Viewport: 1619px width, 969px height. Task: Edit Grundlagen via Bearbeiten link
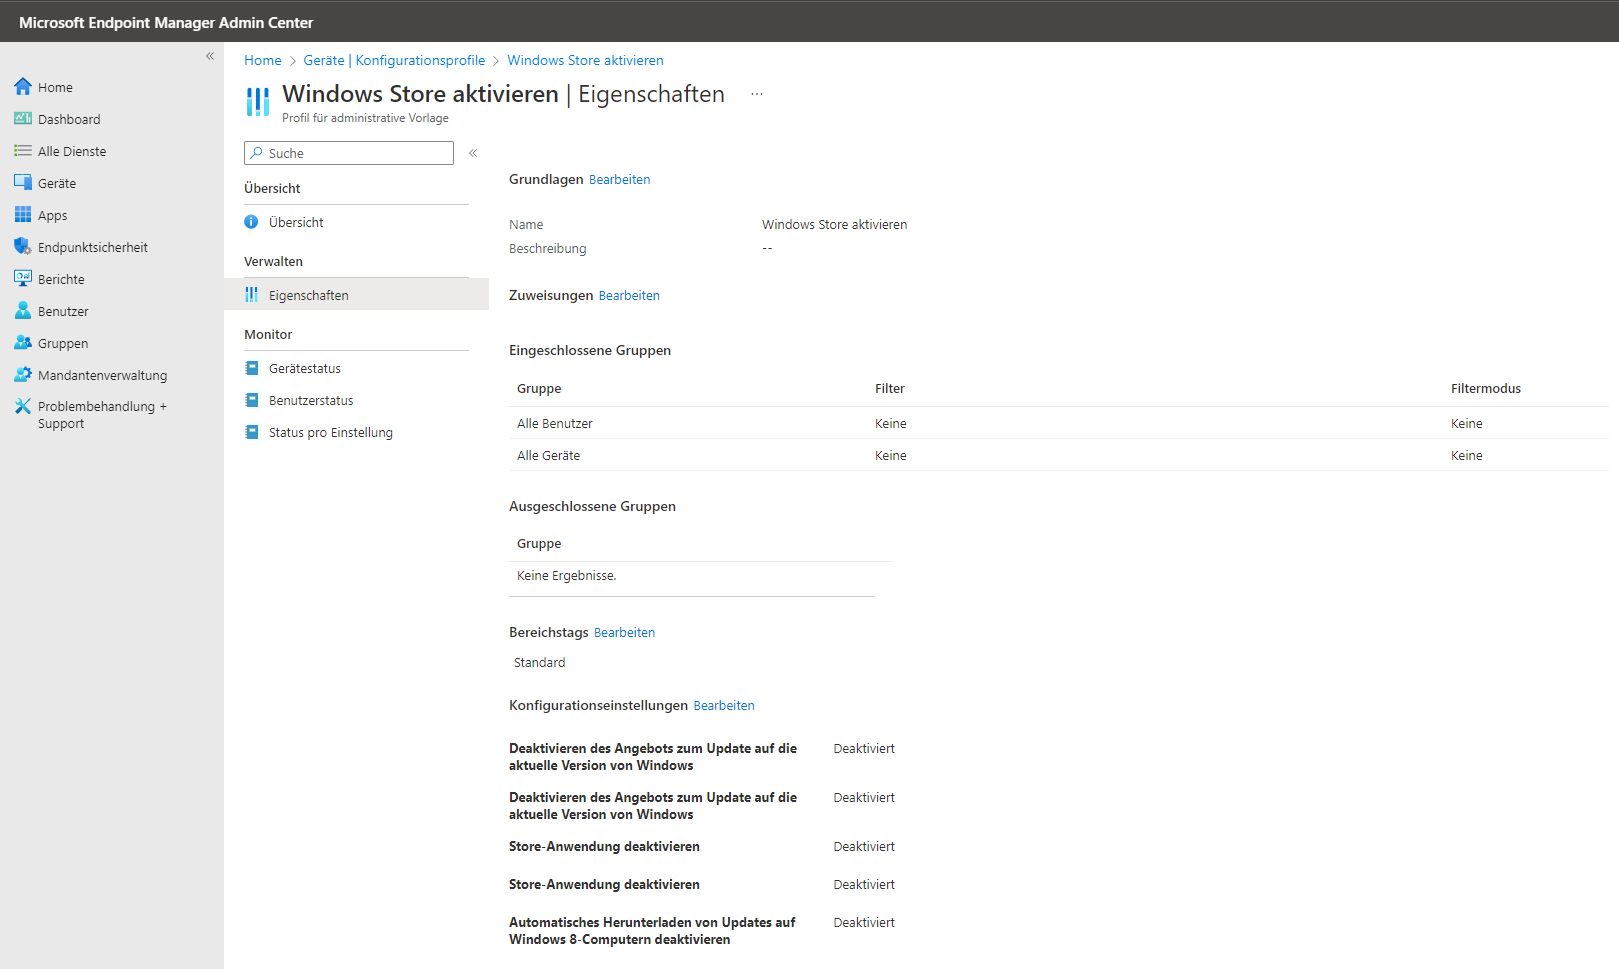point(619,180)
